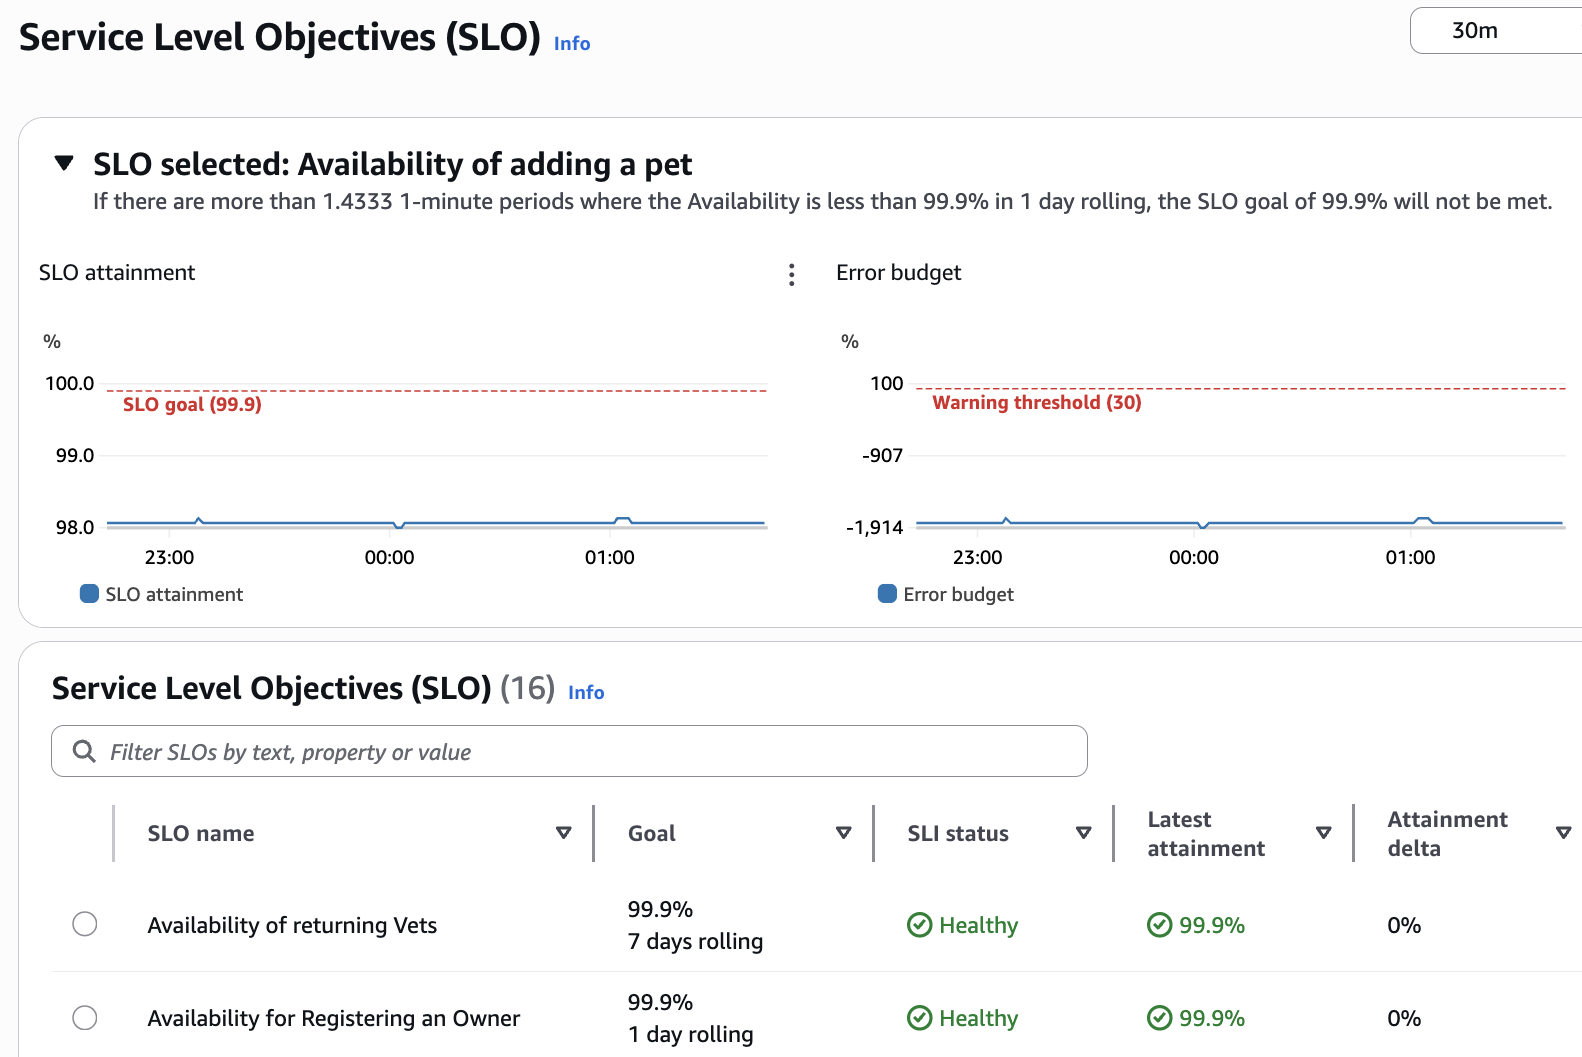This screenshot has width=1582, height=1057.
Task: Click the attainment check icon for returning Vets
Action: click(x=1159, y=925)
